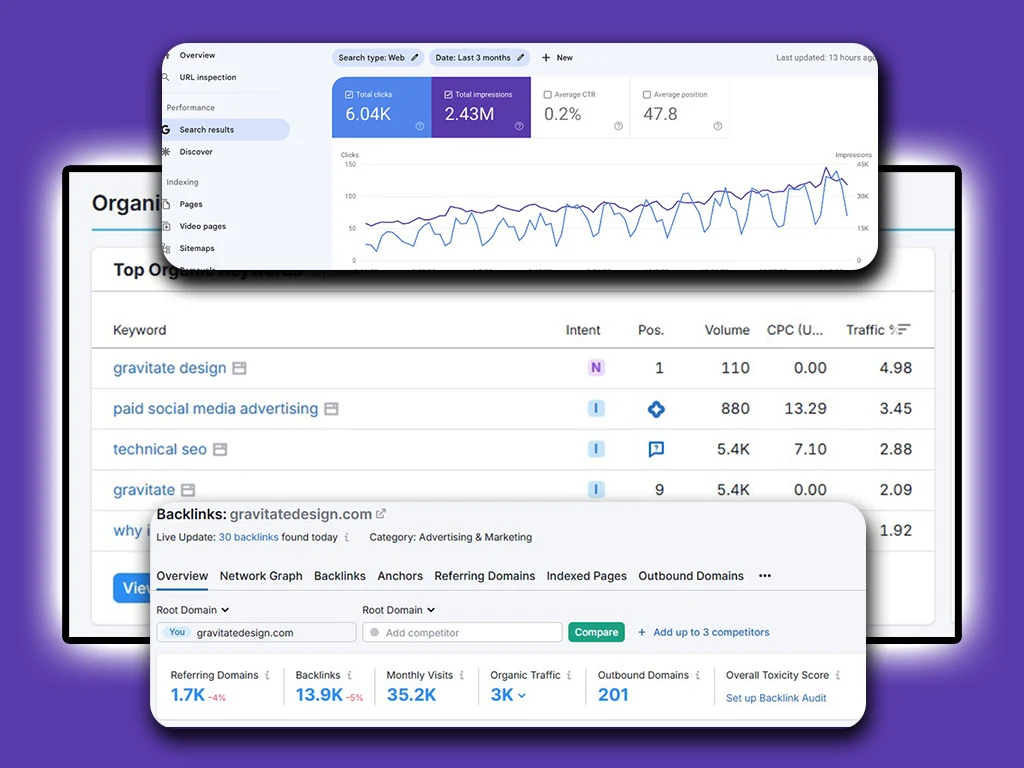Click the pencil icon on Date filter
Image resolution: width=1024 pixels, height=768 pixels.
(520, 58)
